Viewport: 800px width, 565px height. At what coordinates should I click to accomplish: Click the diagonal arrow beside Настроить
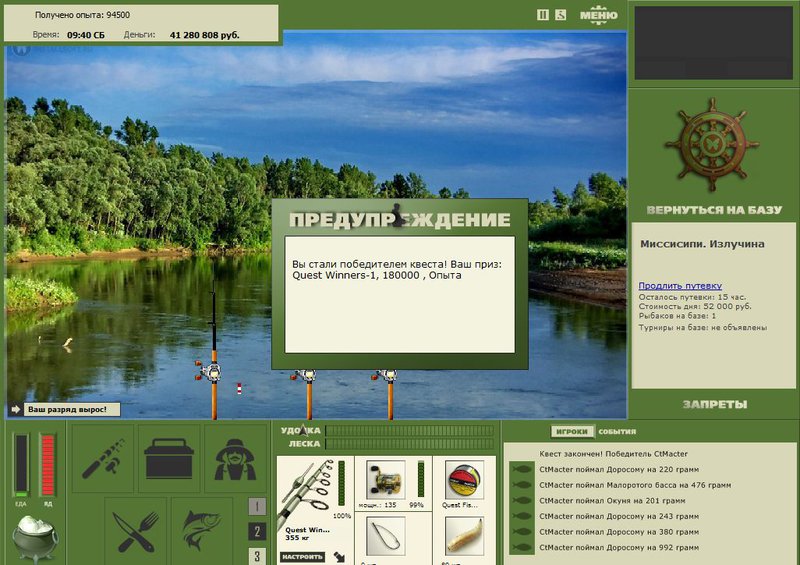339,557
